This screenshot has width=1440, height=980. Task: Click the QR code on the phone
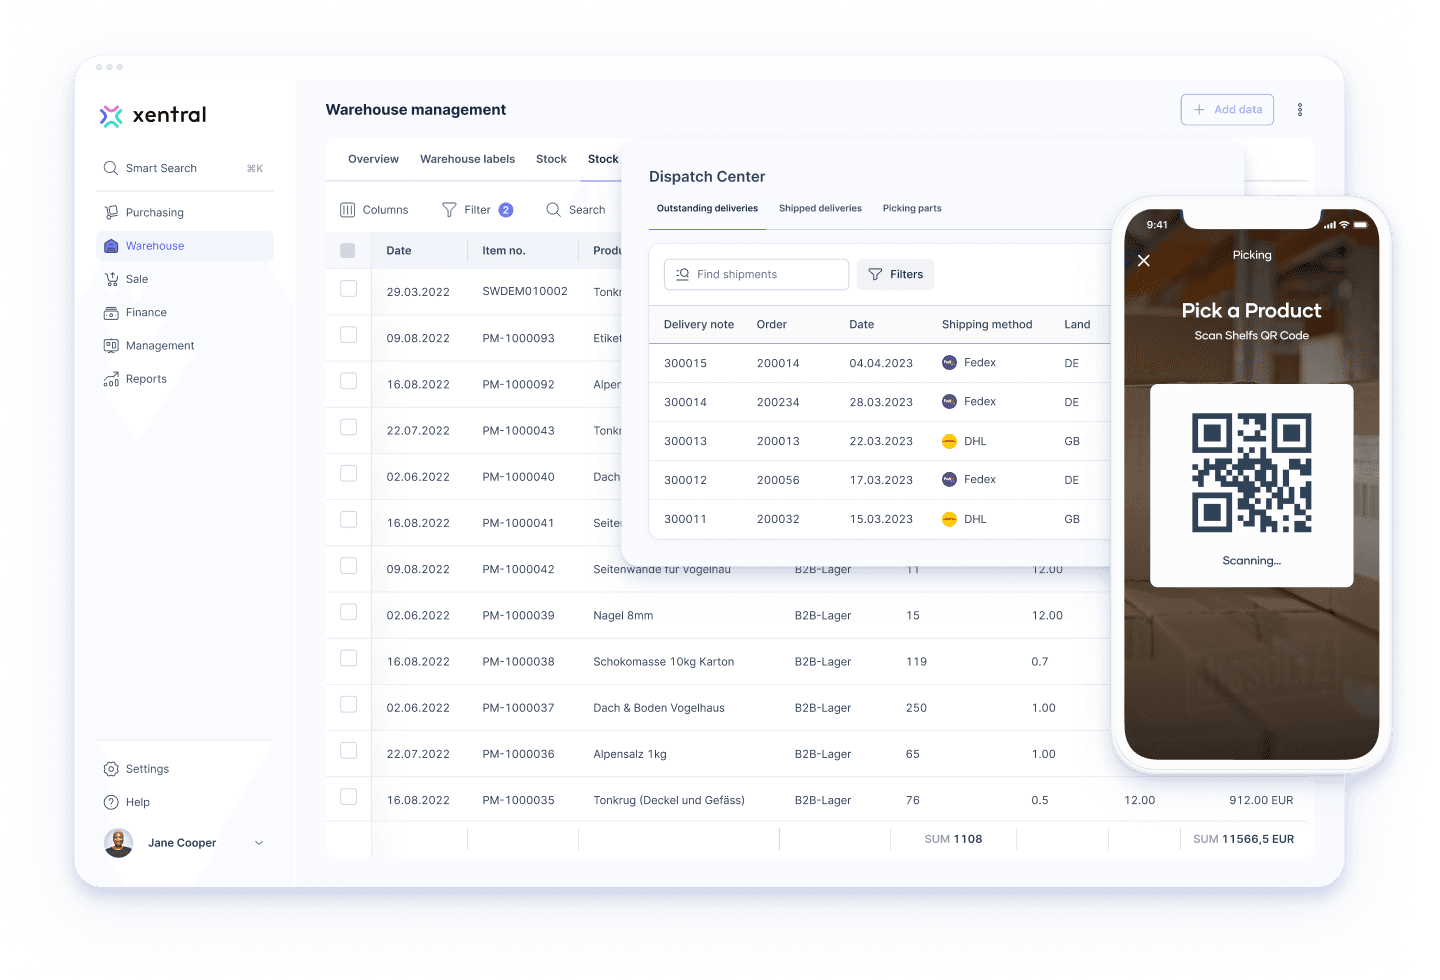pyautogui.click(x=1251, y=472)
